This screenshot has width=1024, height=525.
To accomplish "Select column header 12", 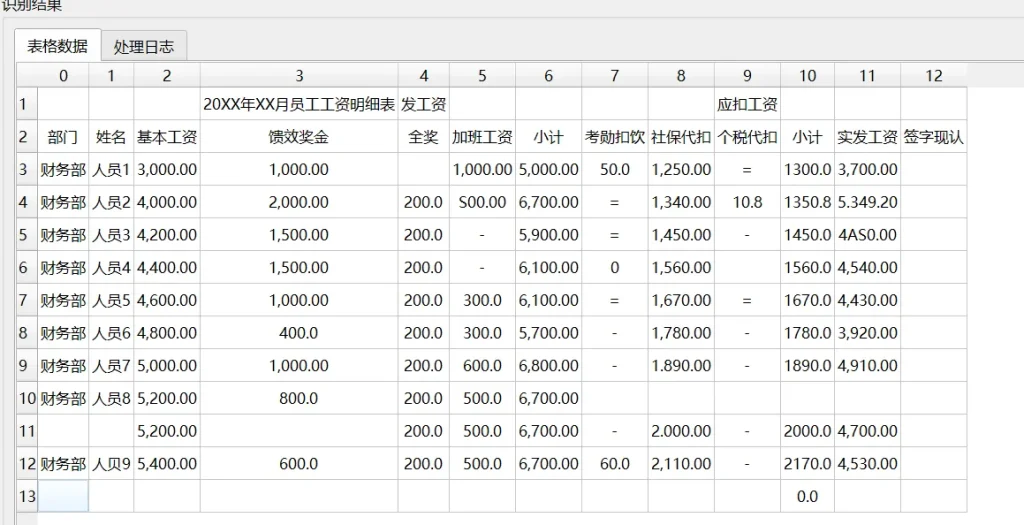I will [933, 76].
